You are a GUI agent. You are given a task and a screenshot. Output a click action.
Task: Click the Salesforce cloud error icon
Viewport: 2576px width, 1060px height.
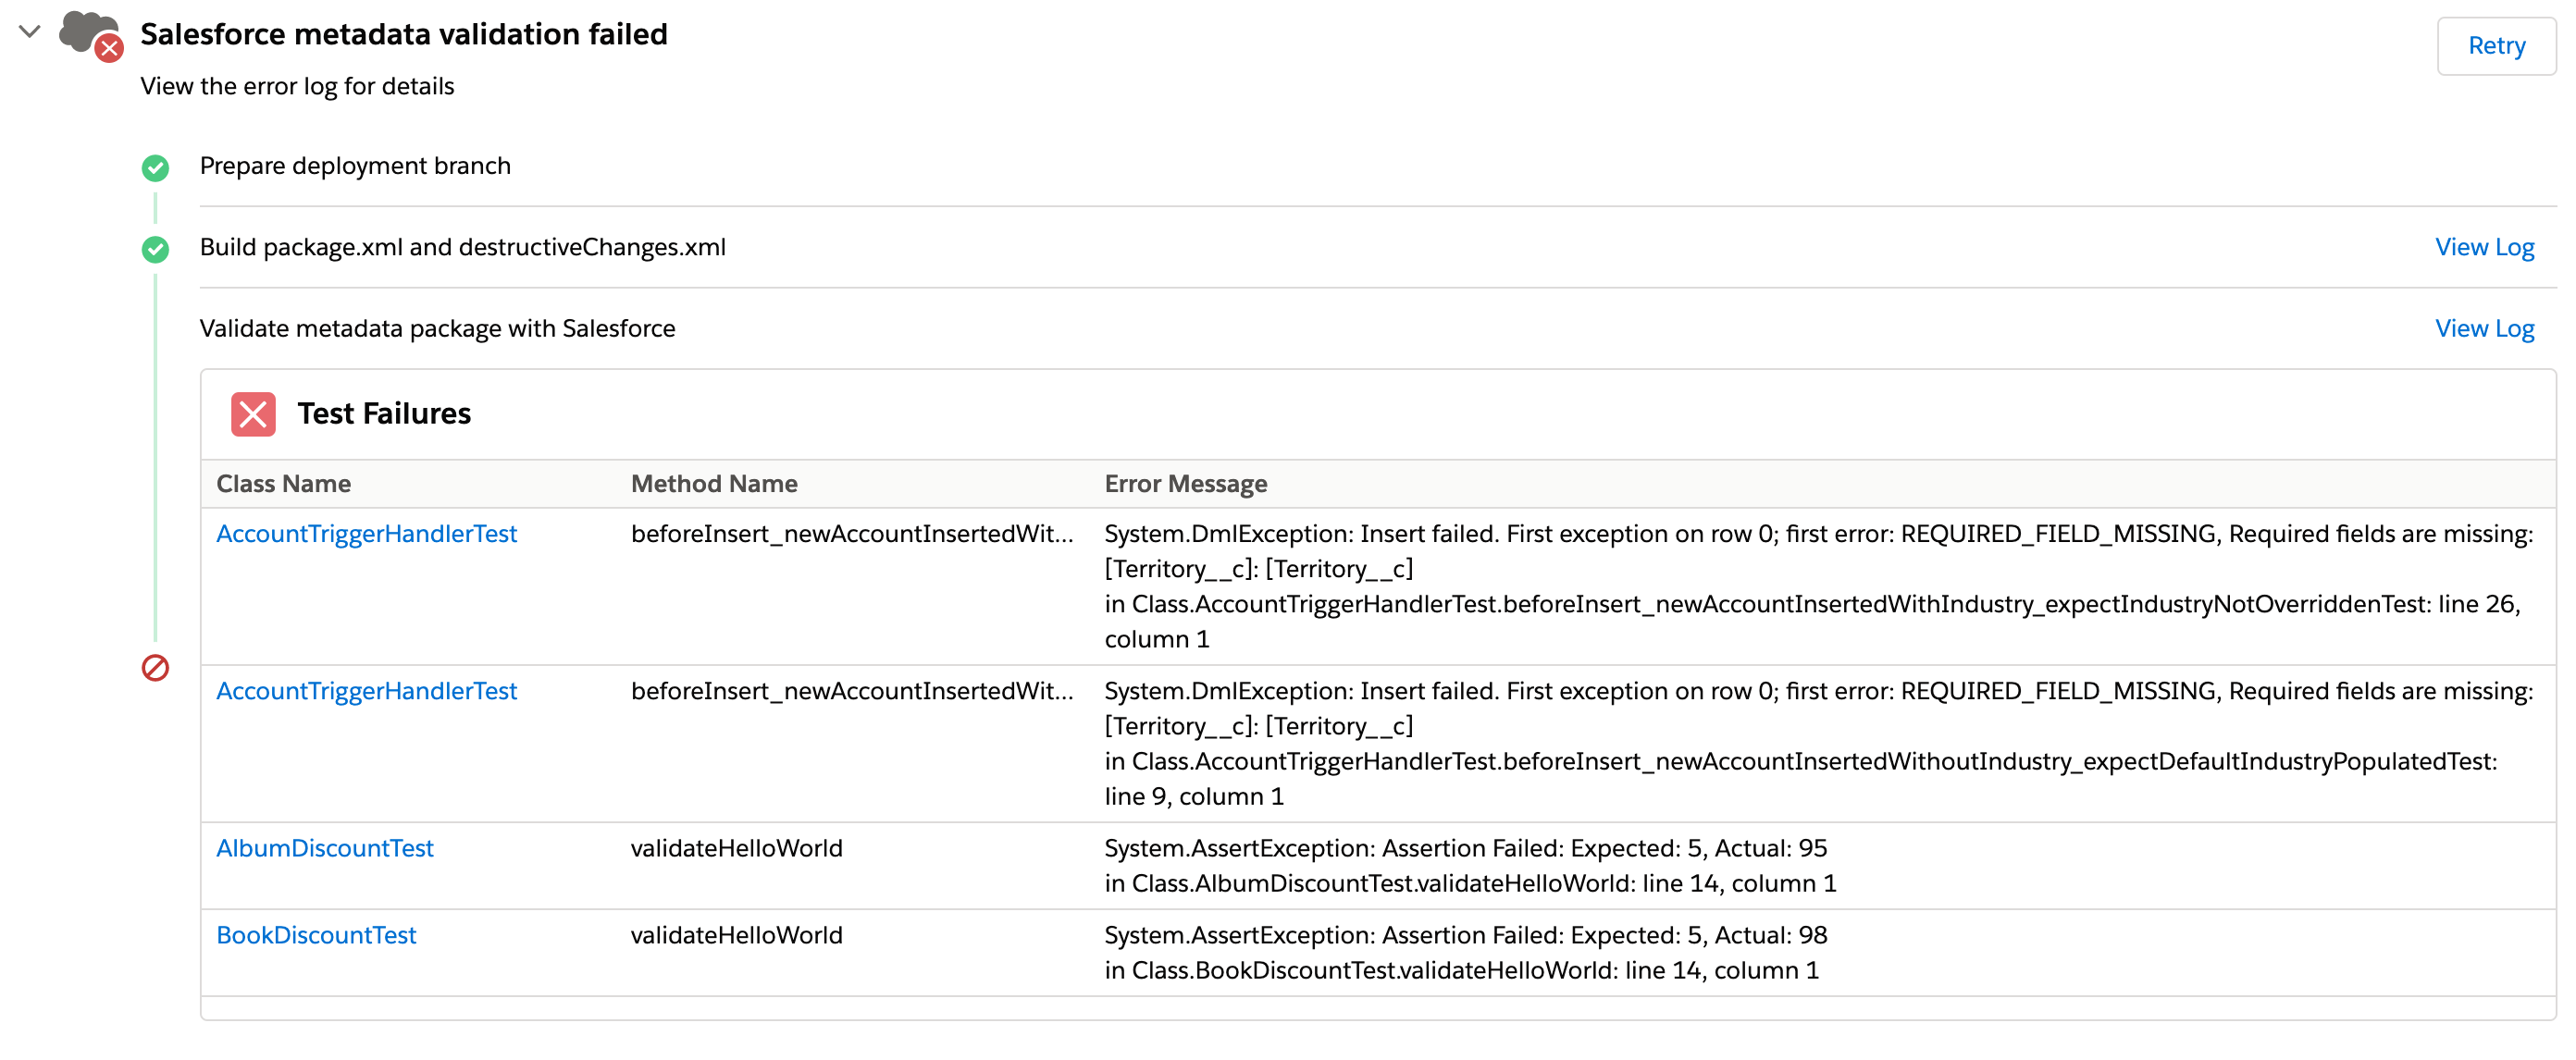pyautogui.click(x=91, y=36)
